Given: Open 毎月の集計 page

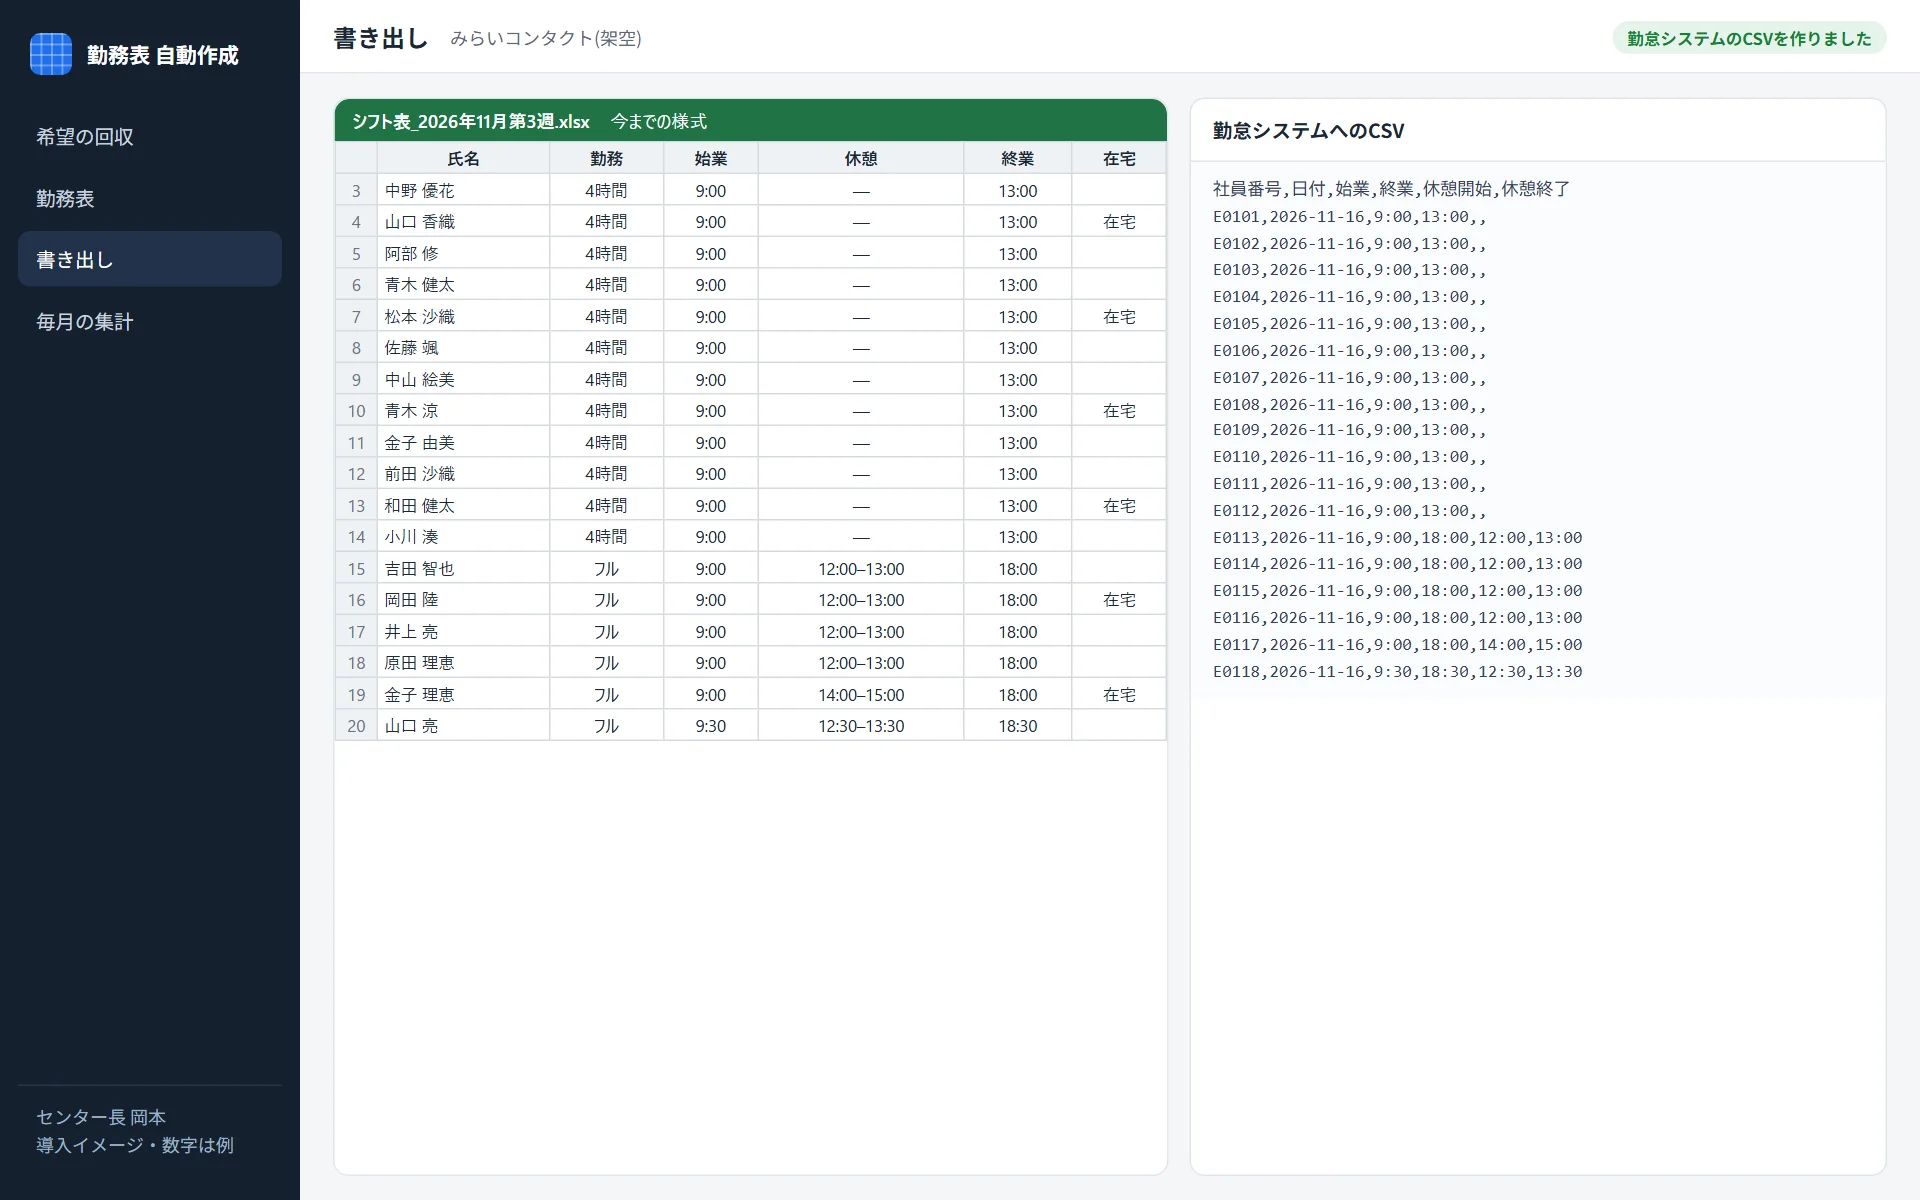Looking at the screenshot, I should 150,322.
